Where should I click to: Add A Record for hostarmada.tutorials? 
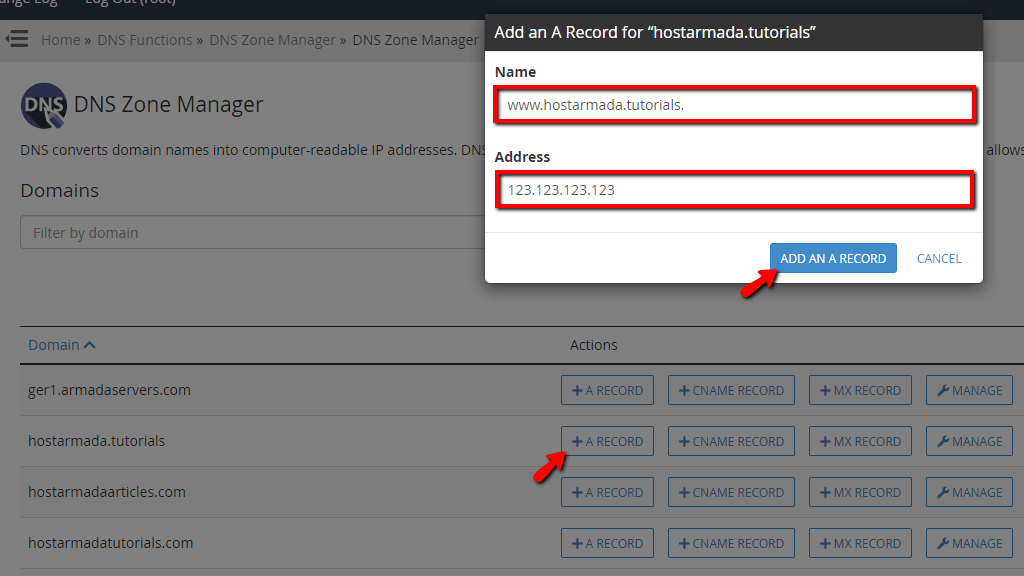coord(607,441)
